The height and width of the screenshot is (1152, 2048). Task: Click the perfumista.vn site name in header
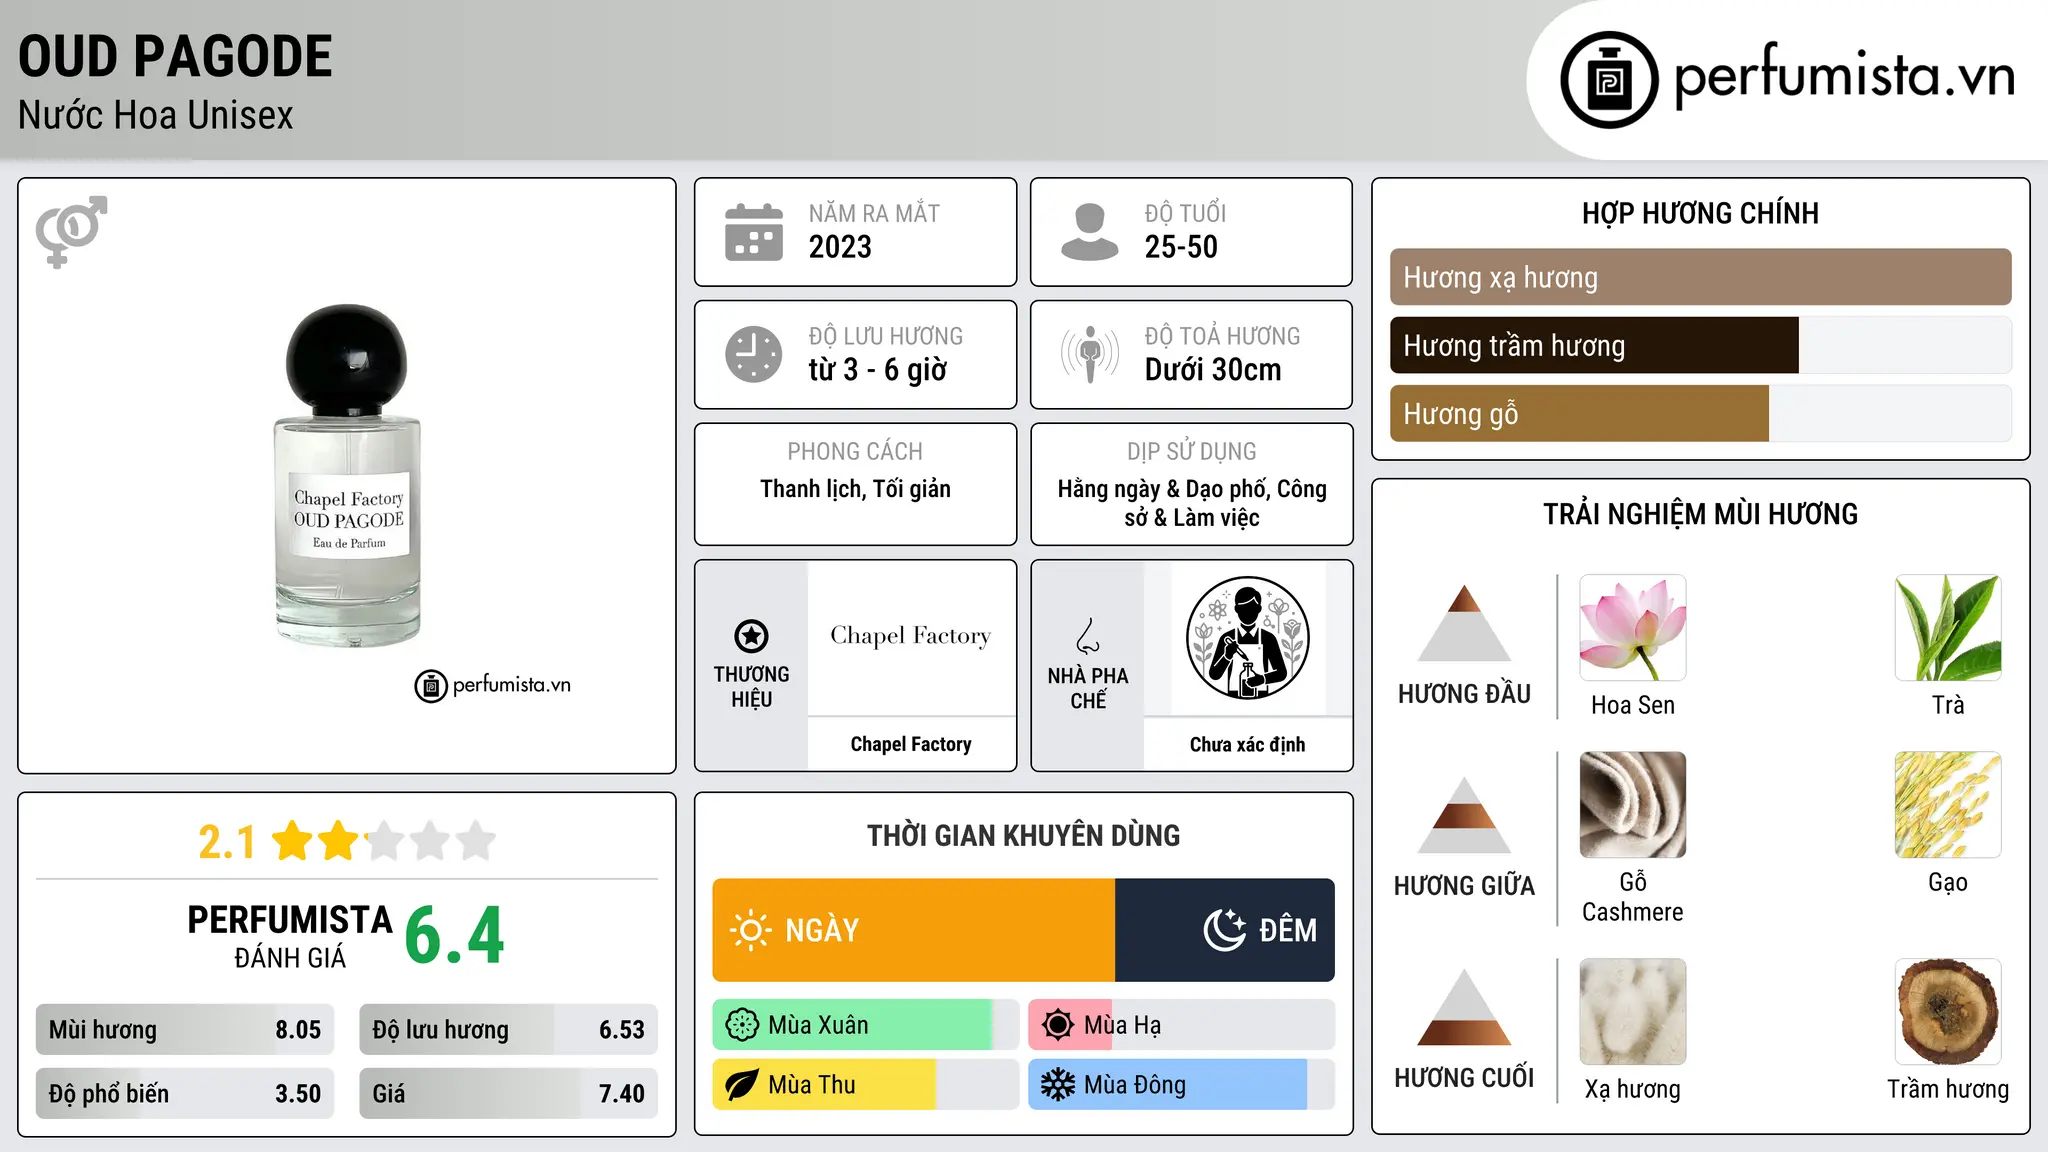(1844, 76)
